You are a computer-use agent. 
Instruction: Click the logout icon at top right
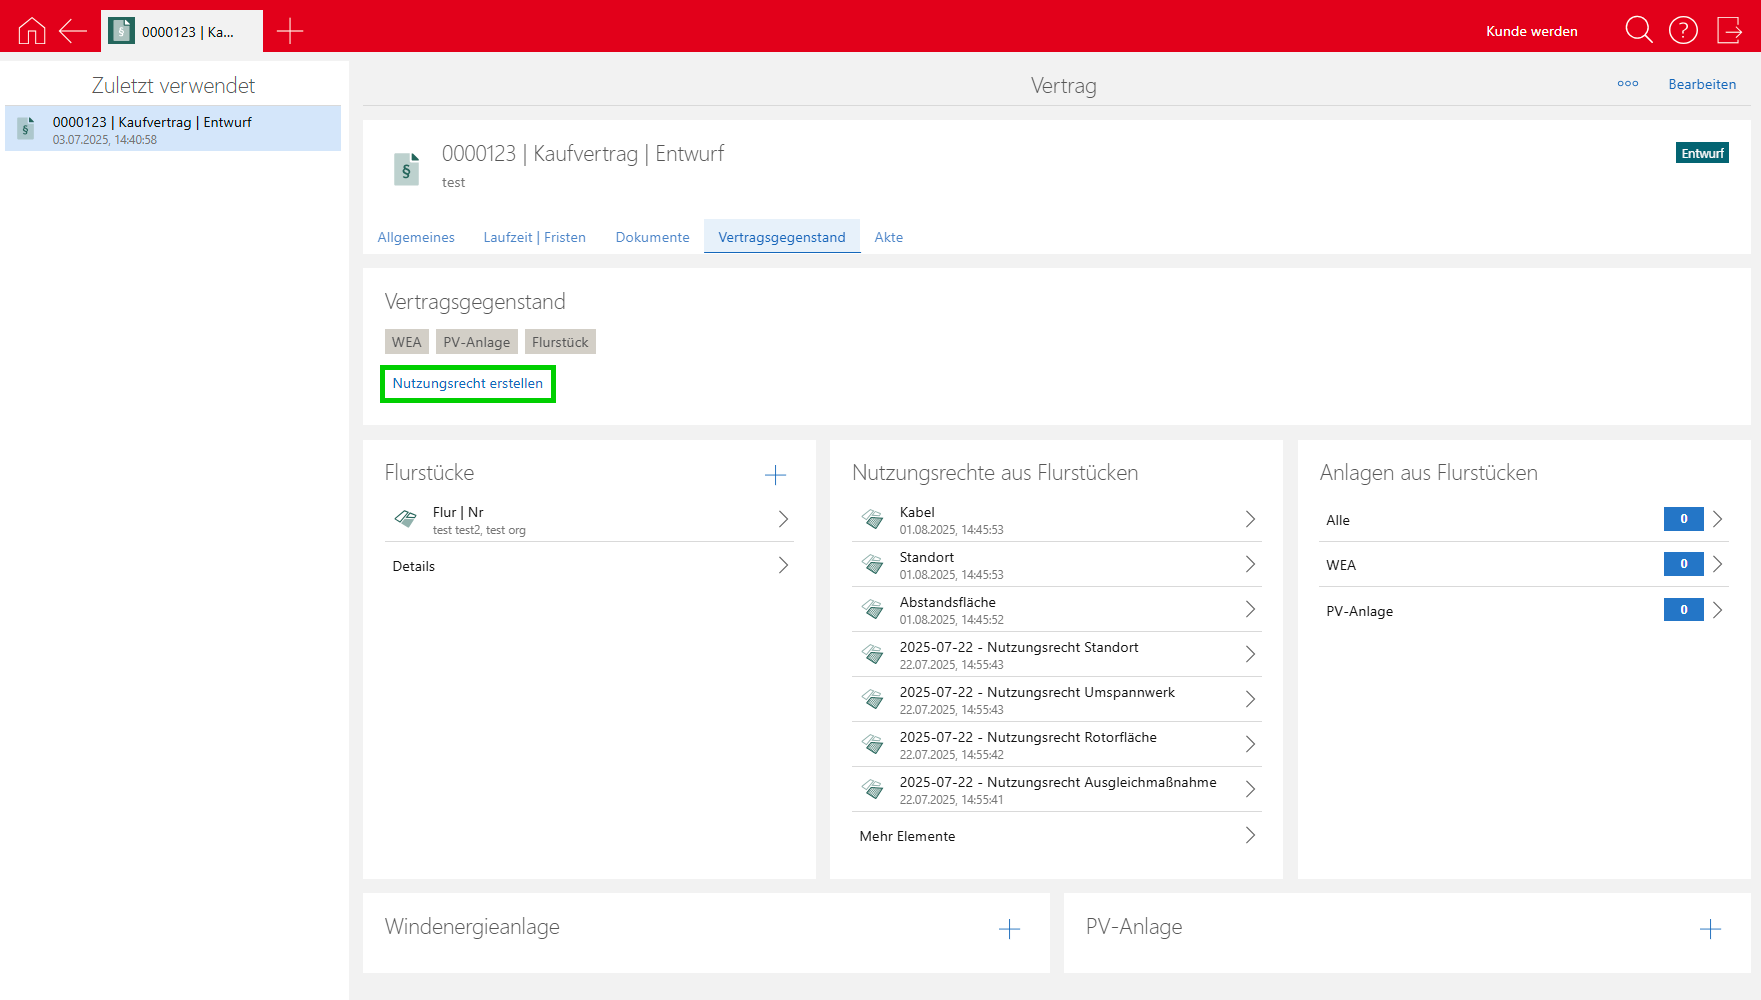click(1729, 30)
